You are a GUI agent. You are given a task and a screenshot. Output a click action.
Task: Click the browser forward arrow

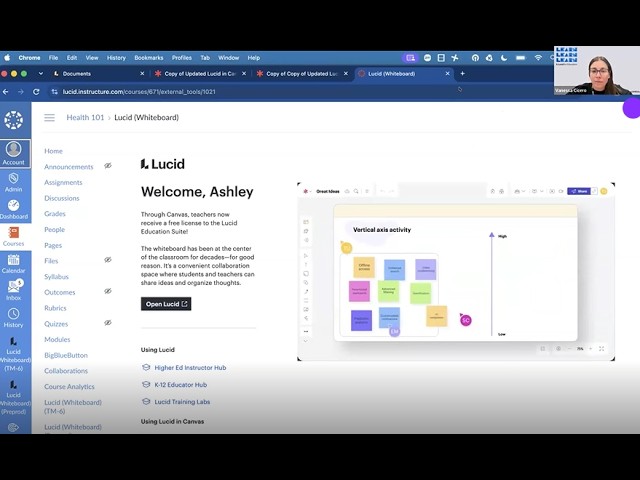point(21,92)
